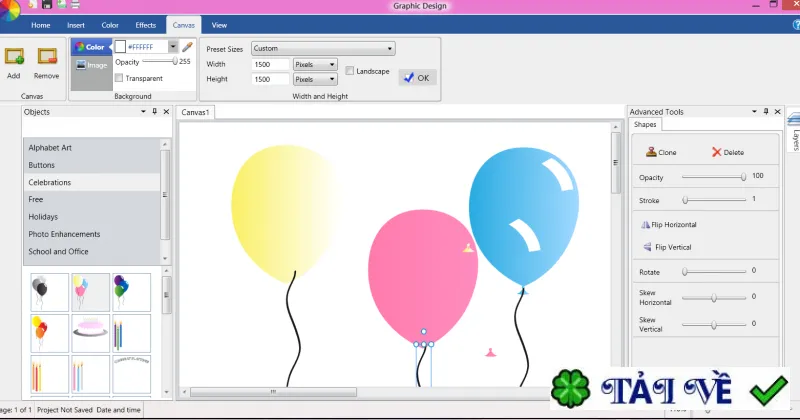Click the save icon in the title bar
Screen dimensions: 800x420
[46, 5]
